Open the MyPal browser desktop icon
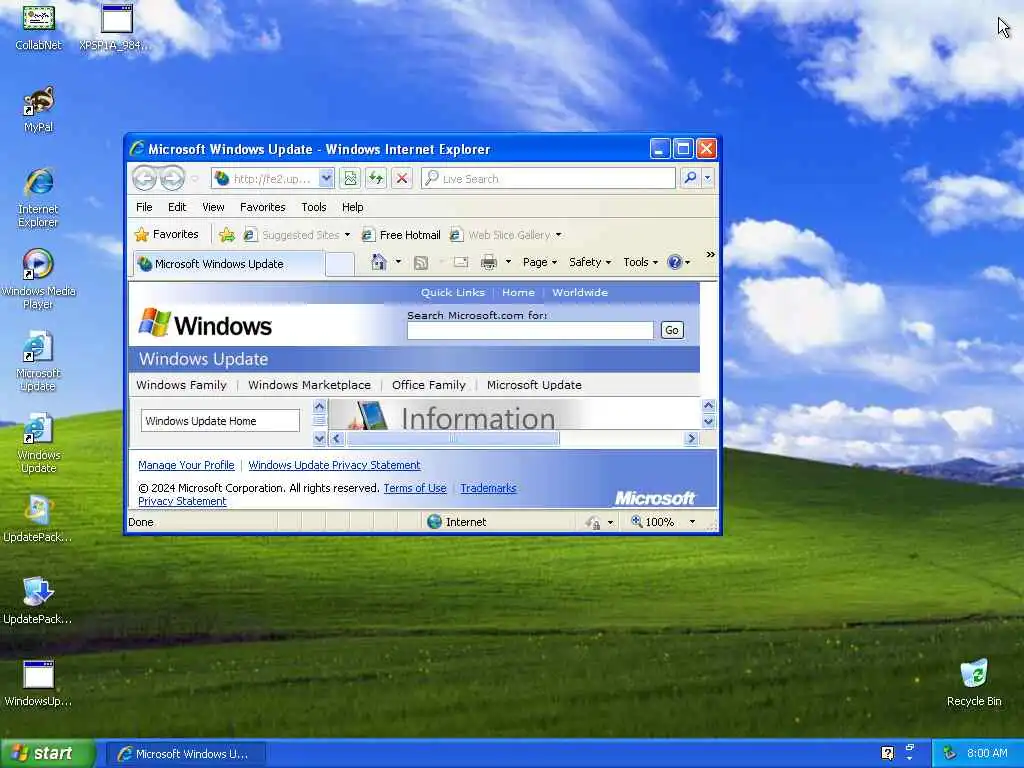The image size is (1024, 768). 39,109
